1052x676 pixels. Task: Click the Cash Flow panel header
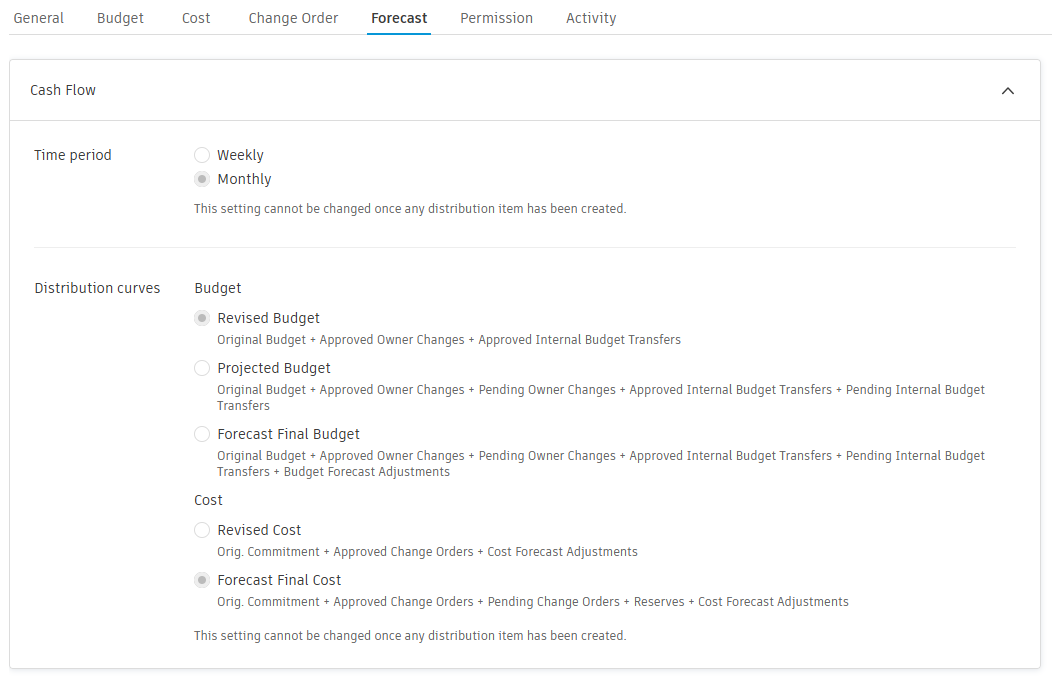tap(63, 90)
